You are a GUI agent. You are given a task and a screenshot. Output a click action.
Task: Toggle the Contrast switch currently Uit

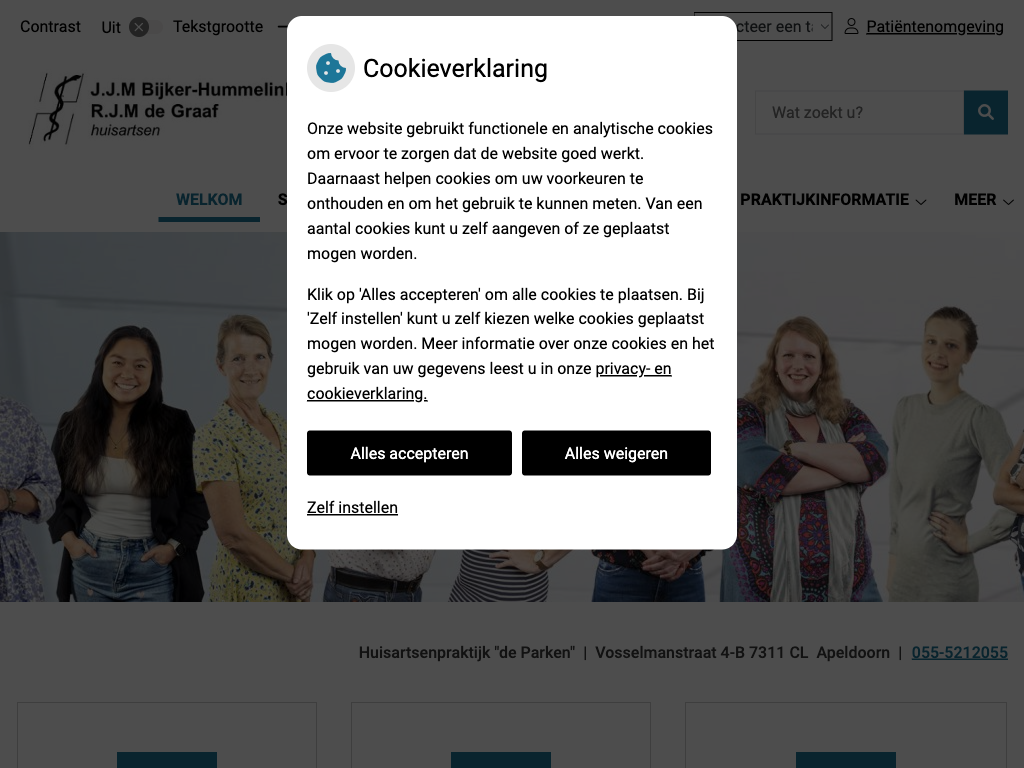click(x=144, y=27)
